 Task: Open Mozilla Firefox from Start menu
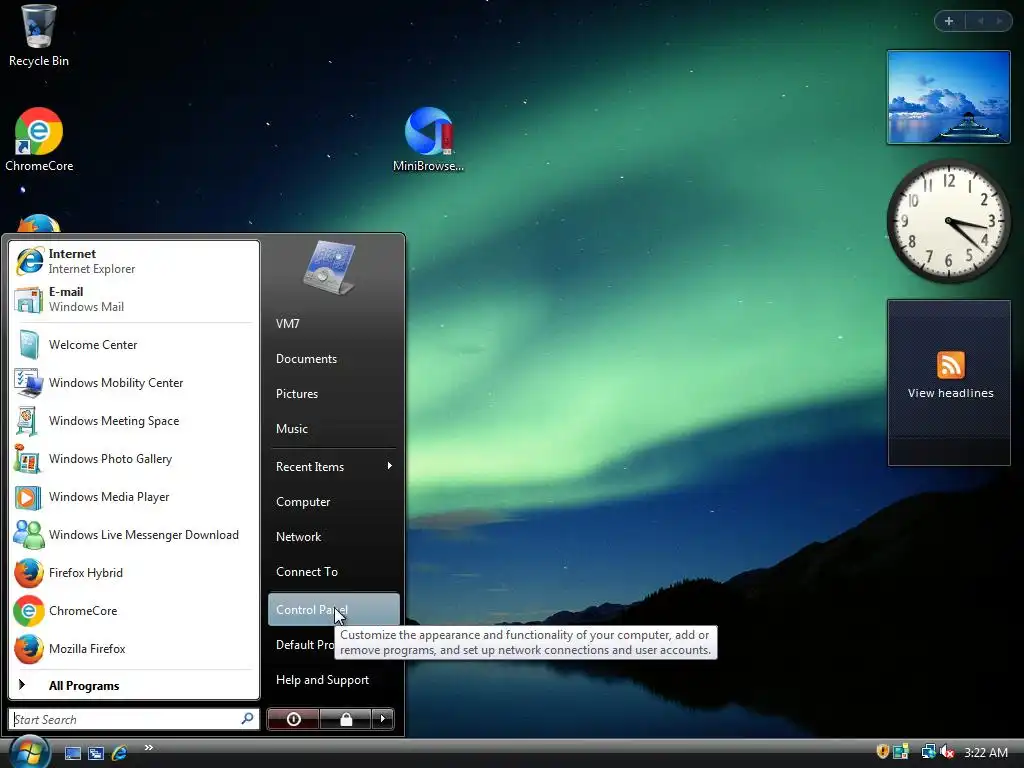tap(133, 648)
